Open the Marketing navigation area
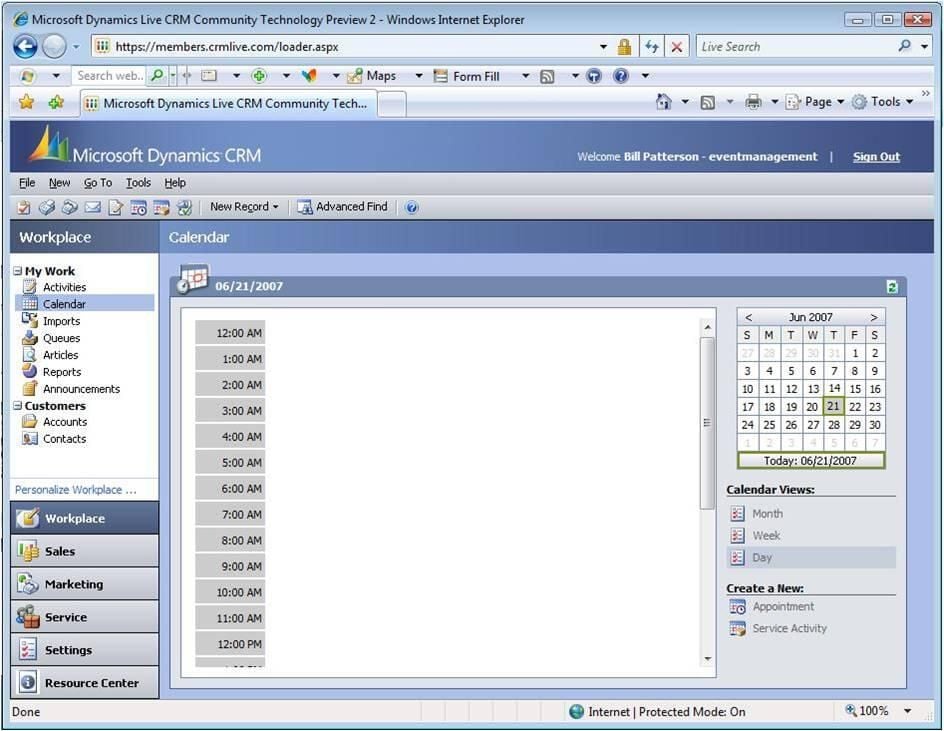 (x=84, y=584)
